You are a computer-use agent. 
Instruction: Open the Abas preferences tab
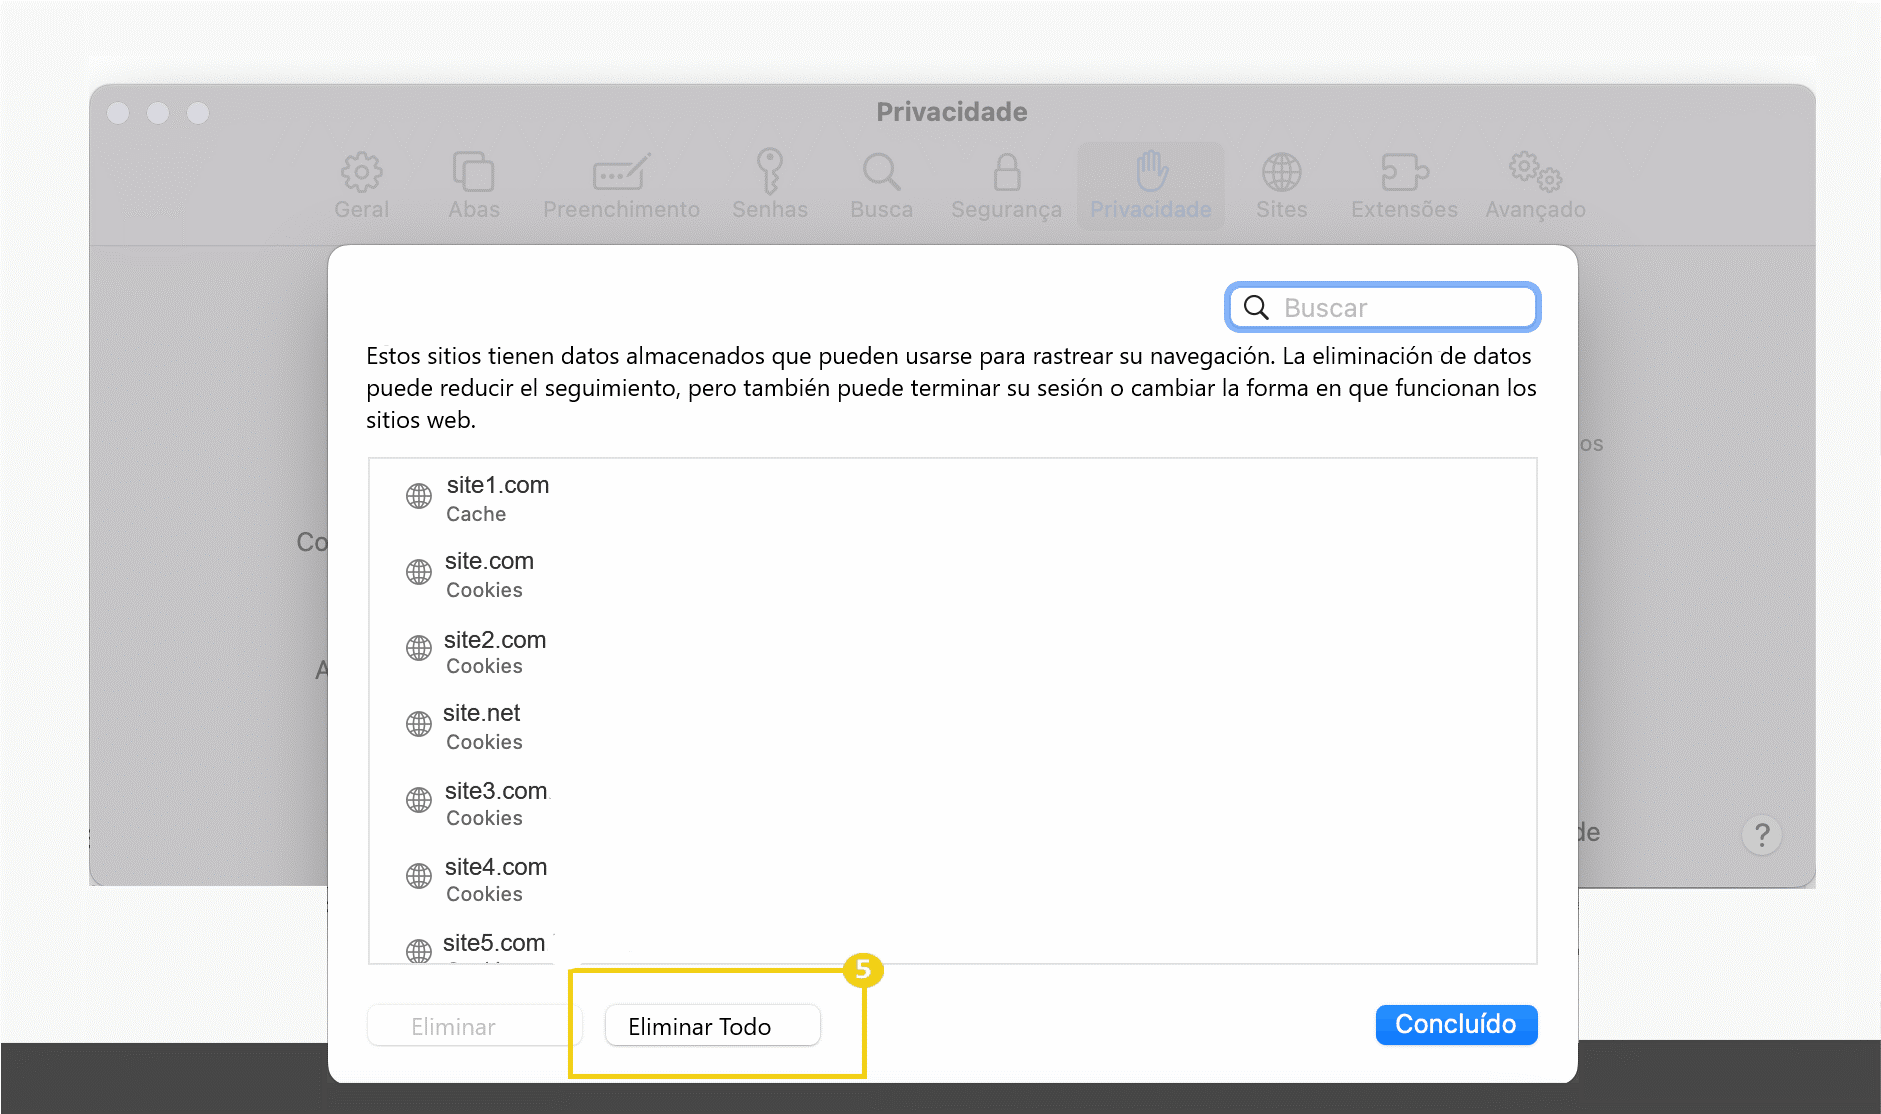473,186
